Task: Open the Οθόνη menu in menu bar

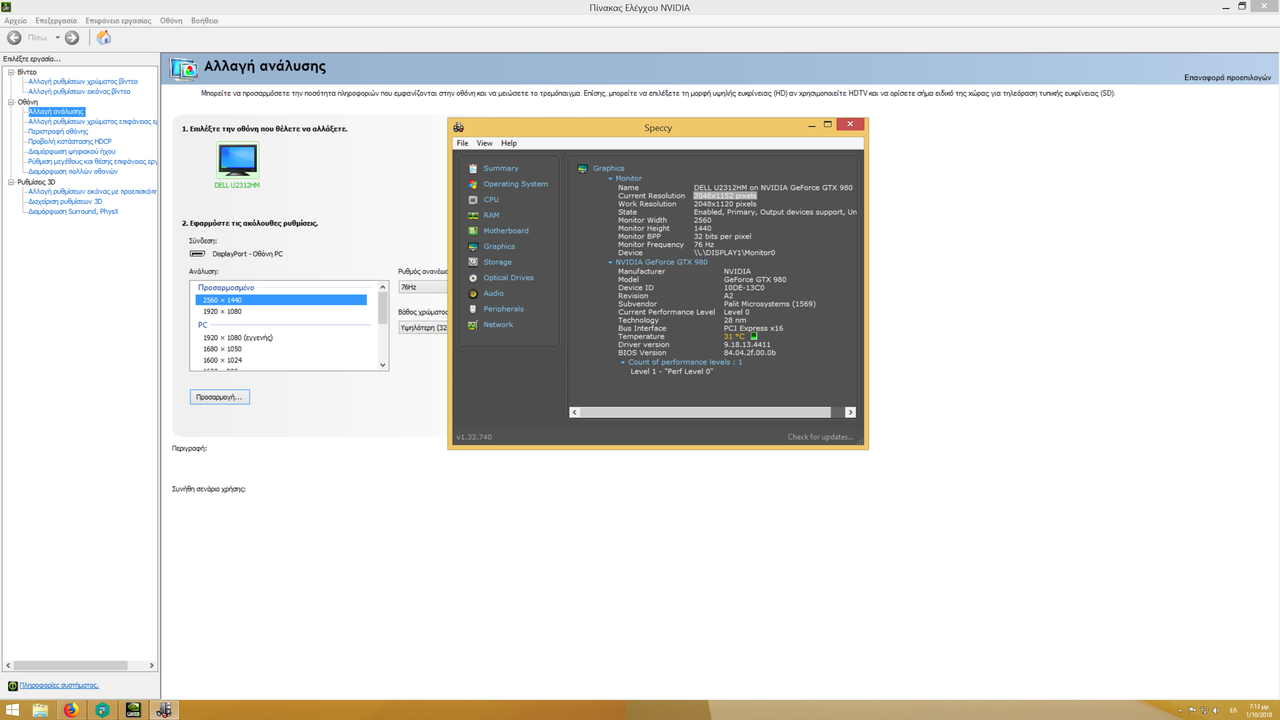Action: [171, 20]
